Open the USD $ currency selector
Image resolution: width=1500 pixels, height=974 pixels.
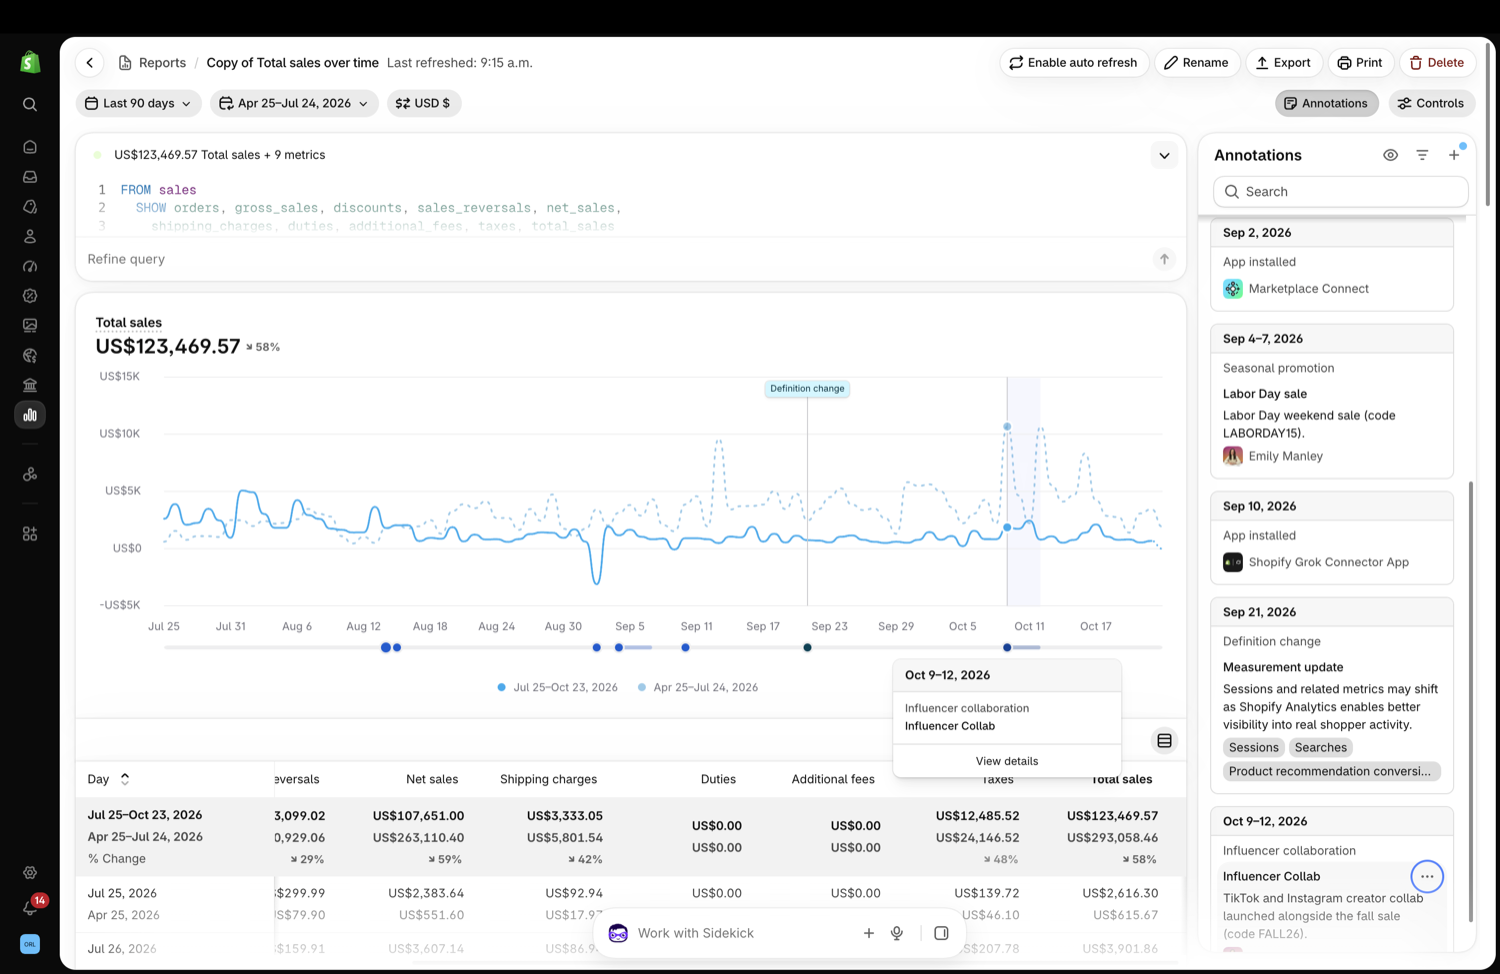423,103
